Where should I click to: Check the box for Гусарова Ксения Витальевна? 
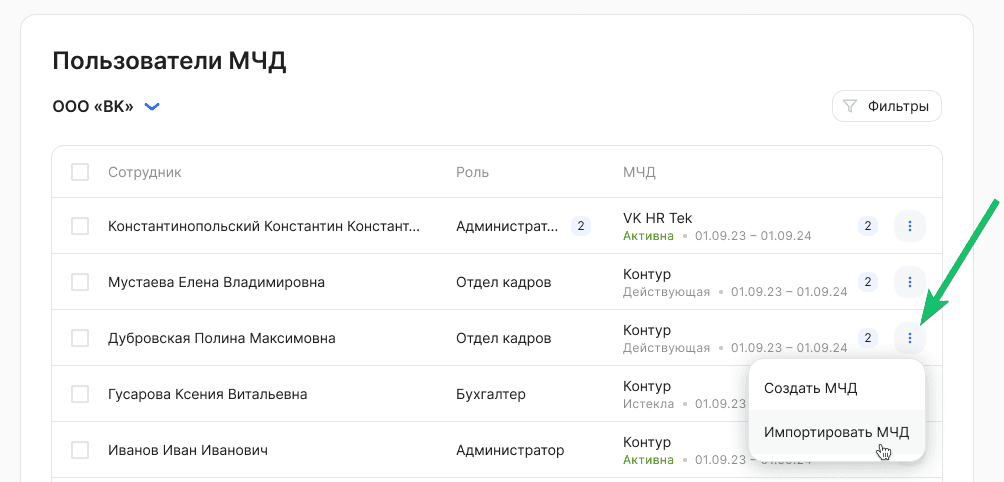coord(80,394)
